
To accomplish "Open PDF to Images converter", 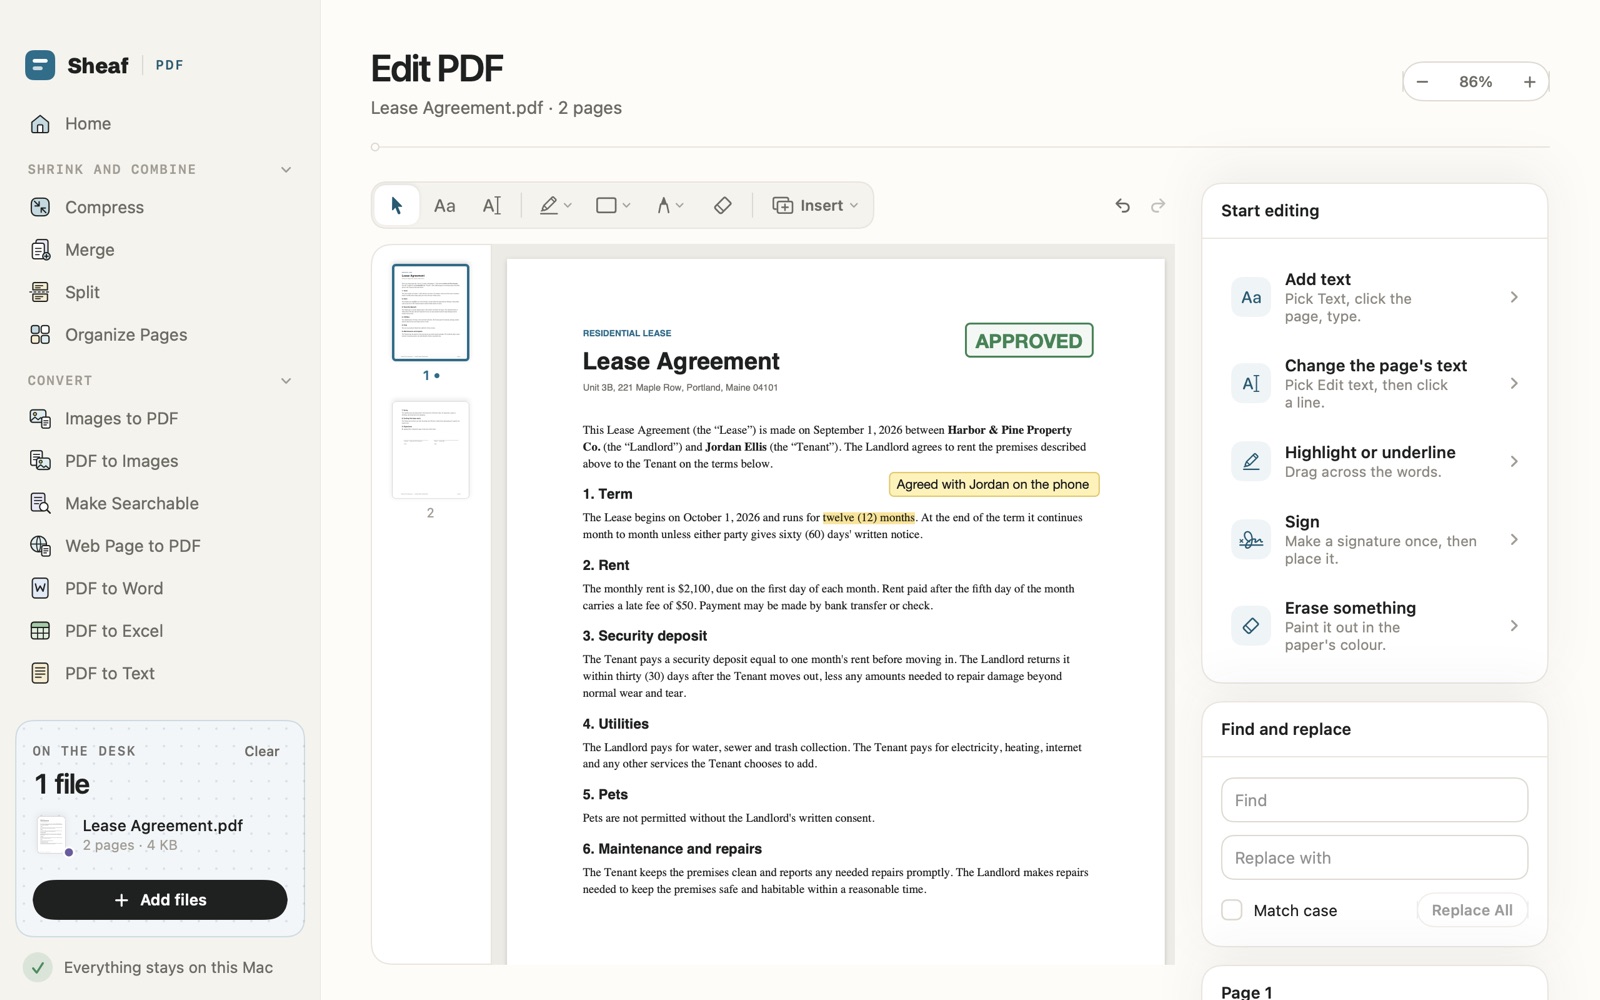I will pos(160,461).
